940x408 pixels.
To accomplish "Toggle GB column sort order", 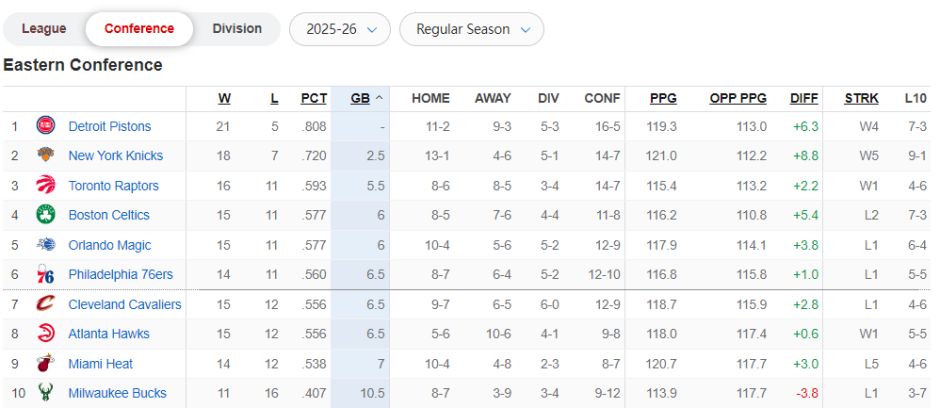I will (361, 98).
